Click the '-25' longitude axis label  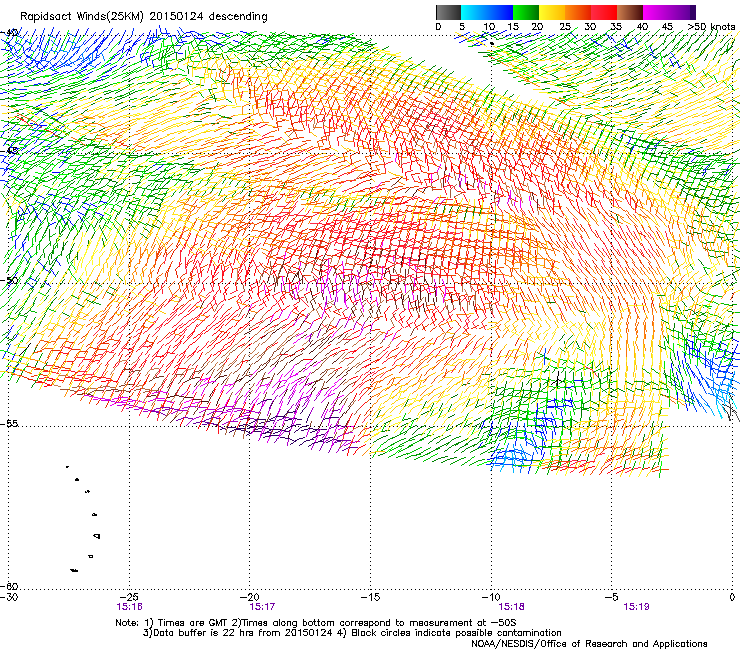coord(129,598)
